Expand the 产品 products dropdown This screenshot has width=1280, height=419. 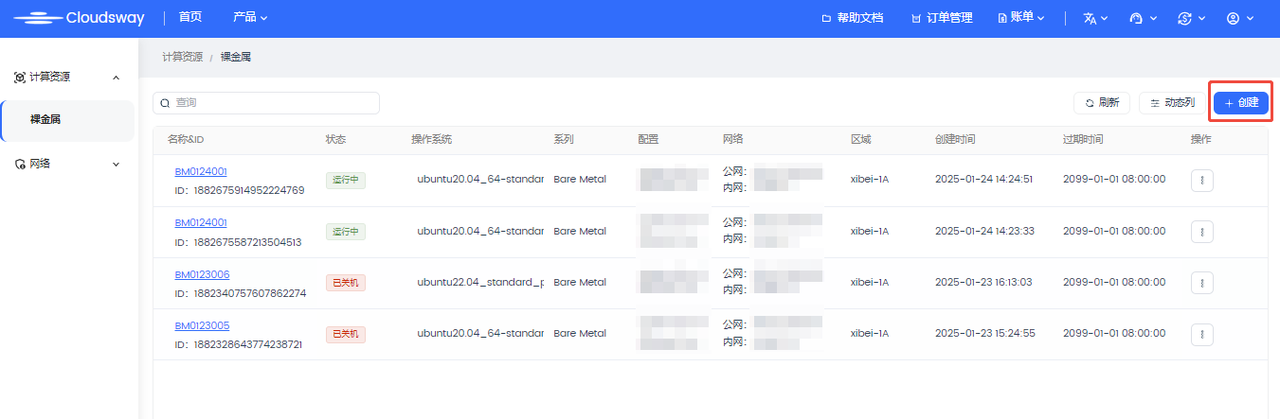pyautogui.click(x=250, y=18)
